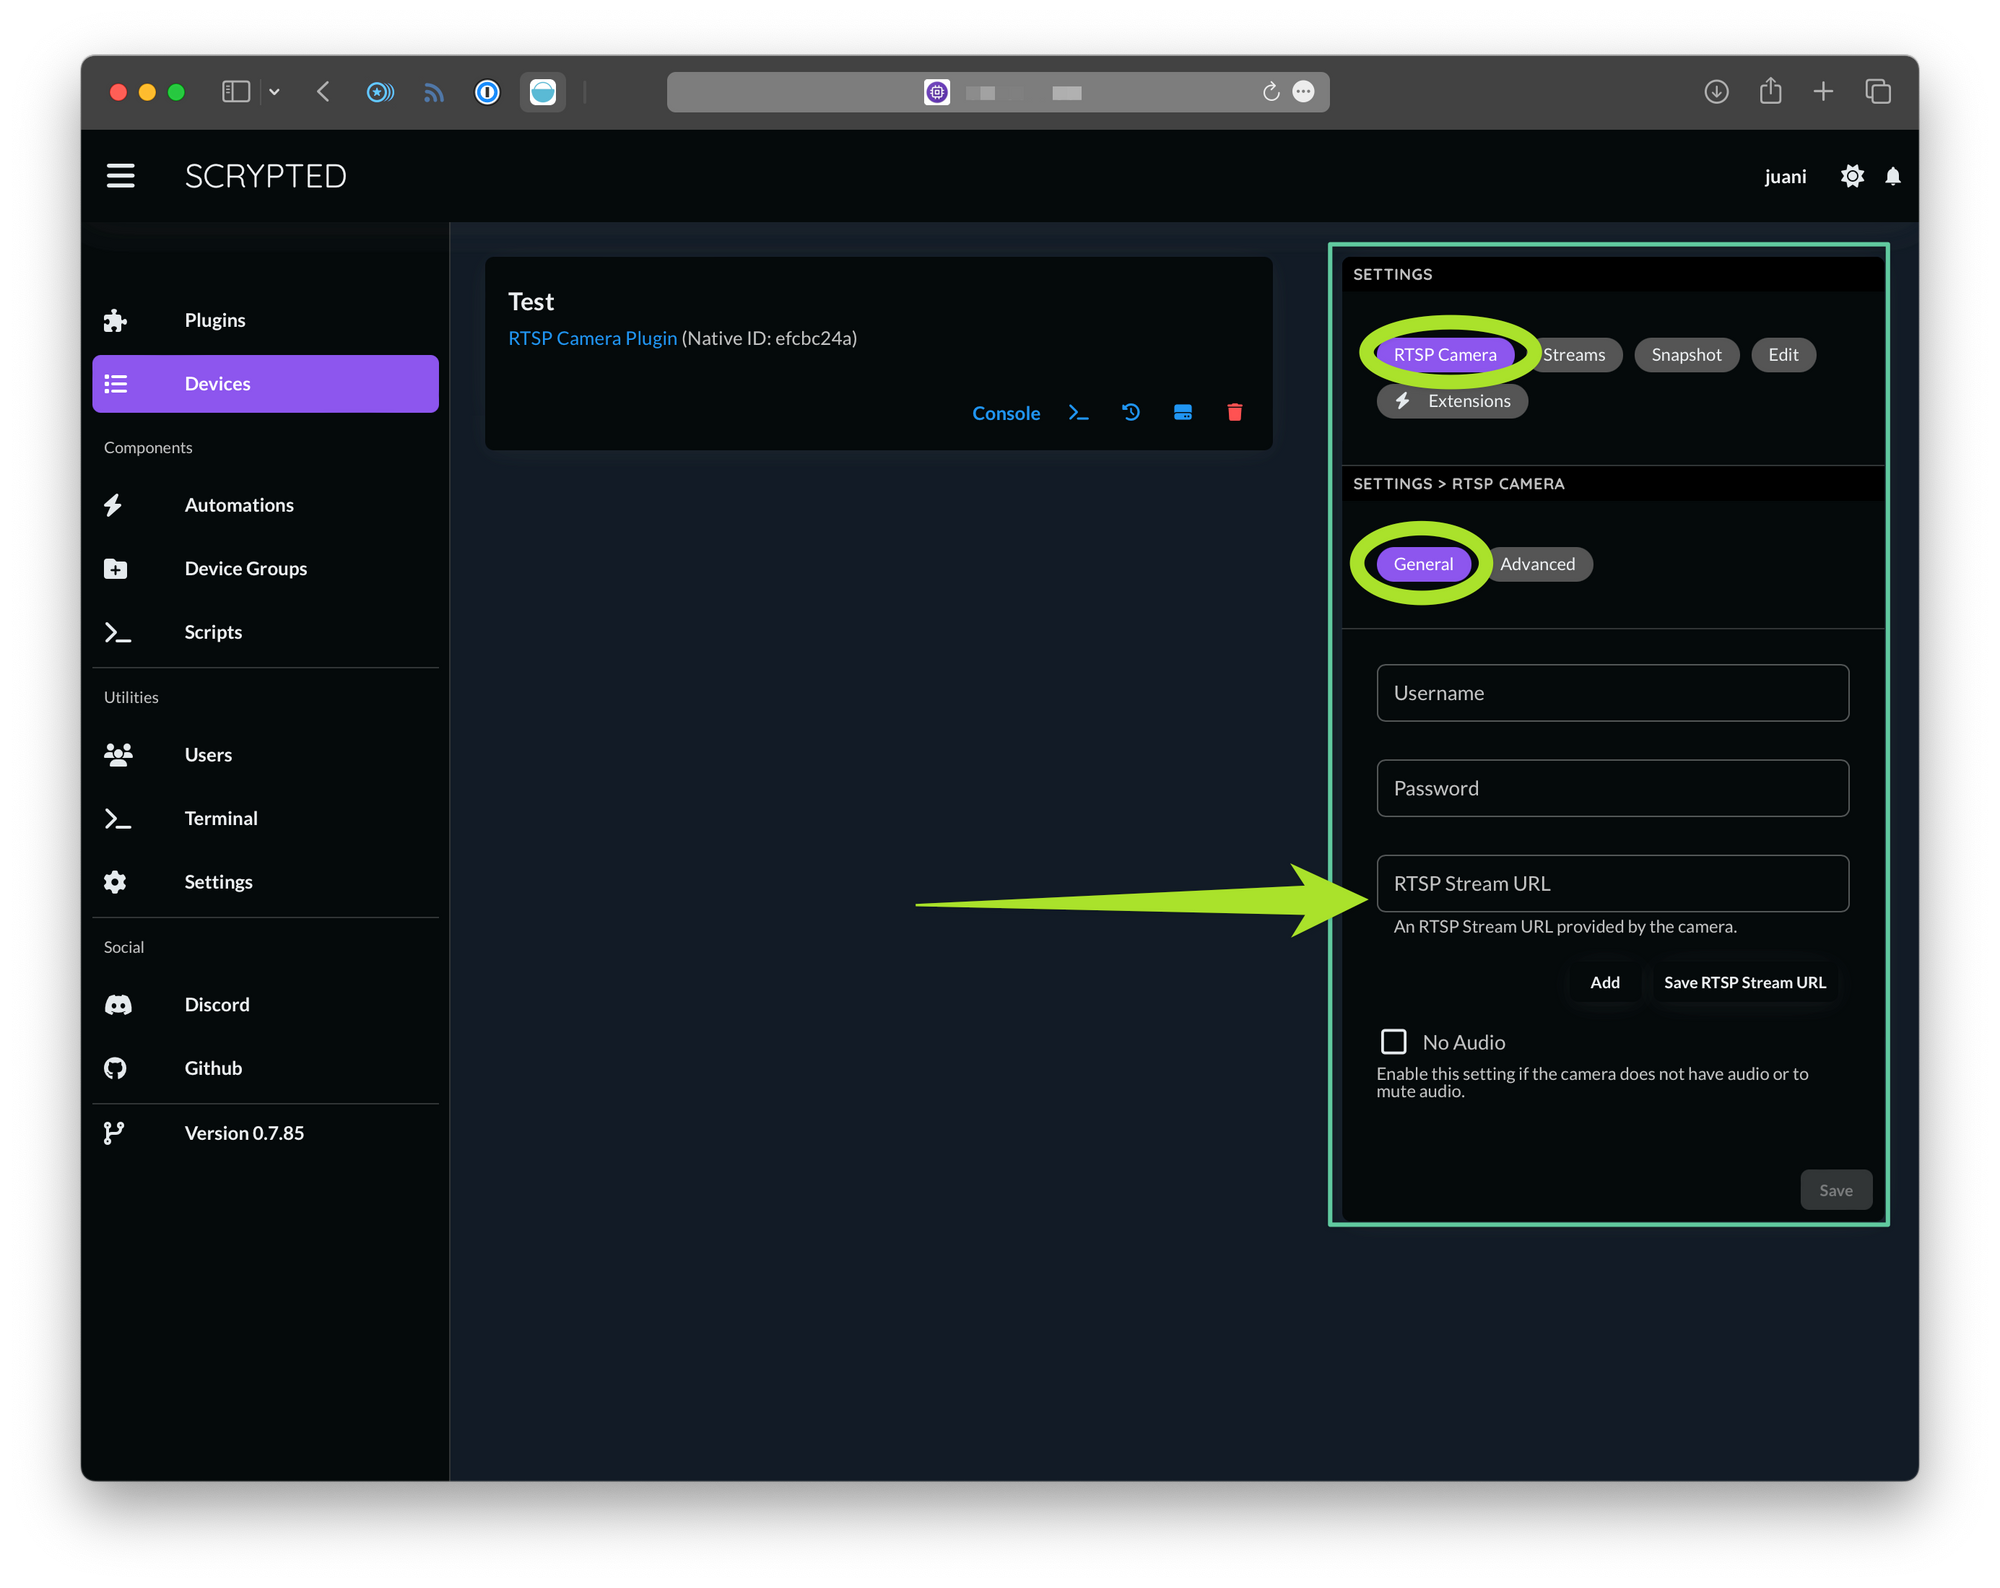Focus the RTSP Stream URL field
The width and height of the screenshot is (2000, 1588).
pos(1612,883)
